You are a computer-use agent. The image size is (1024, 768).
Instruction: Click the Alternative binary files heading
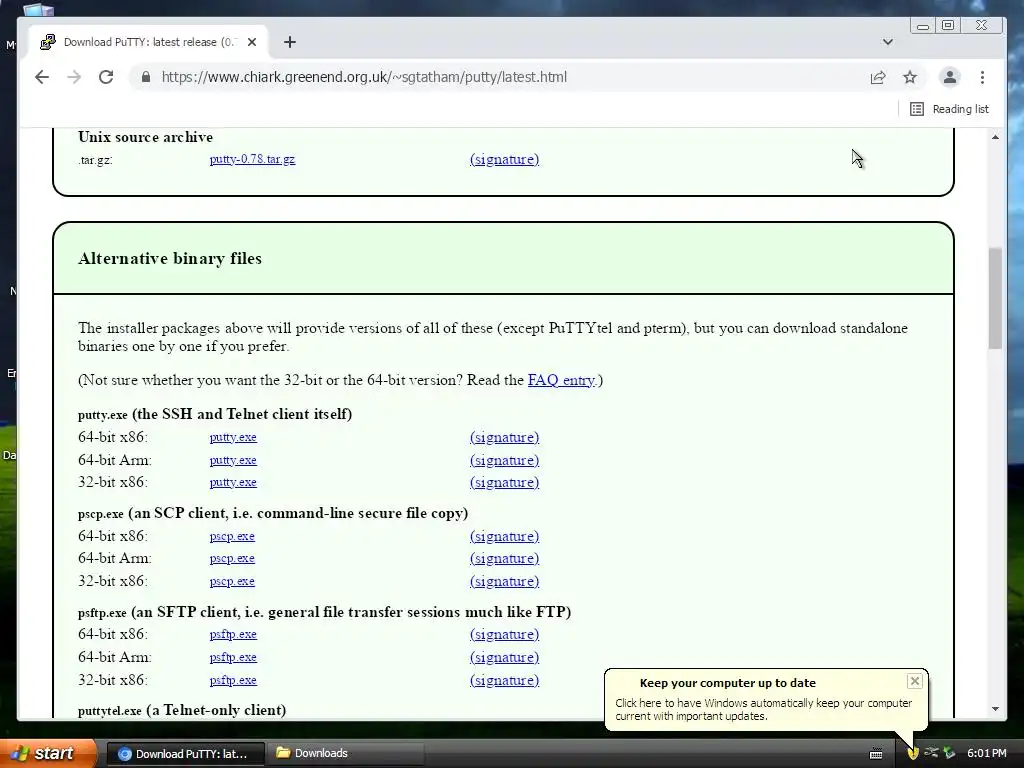pos(170,259)
